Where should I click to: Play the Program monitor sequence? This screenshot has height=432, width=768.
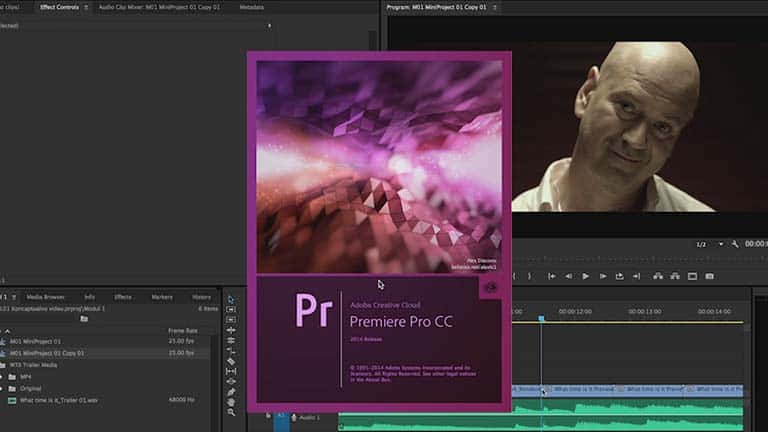[x=585, y=276]
